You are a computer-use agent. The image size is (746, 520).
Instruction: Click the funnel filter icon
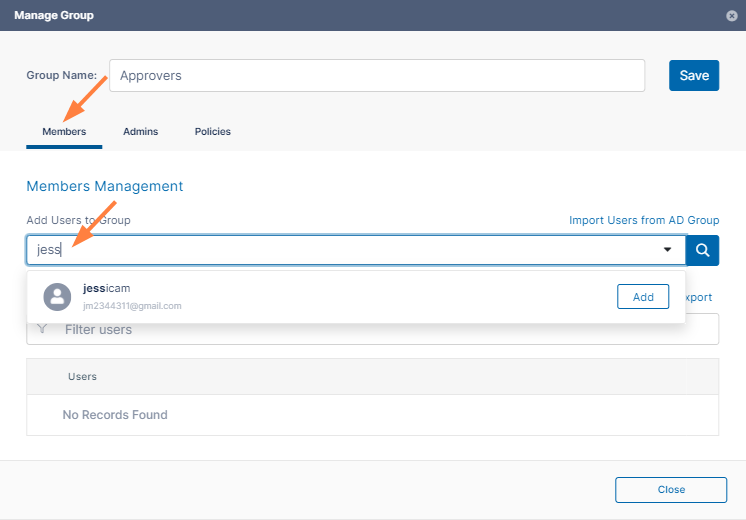pos(42,329)
